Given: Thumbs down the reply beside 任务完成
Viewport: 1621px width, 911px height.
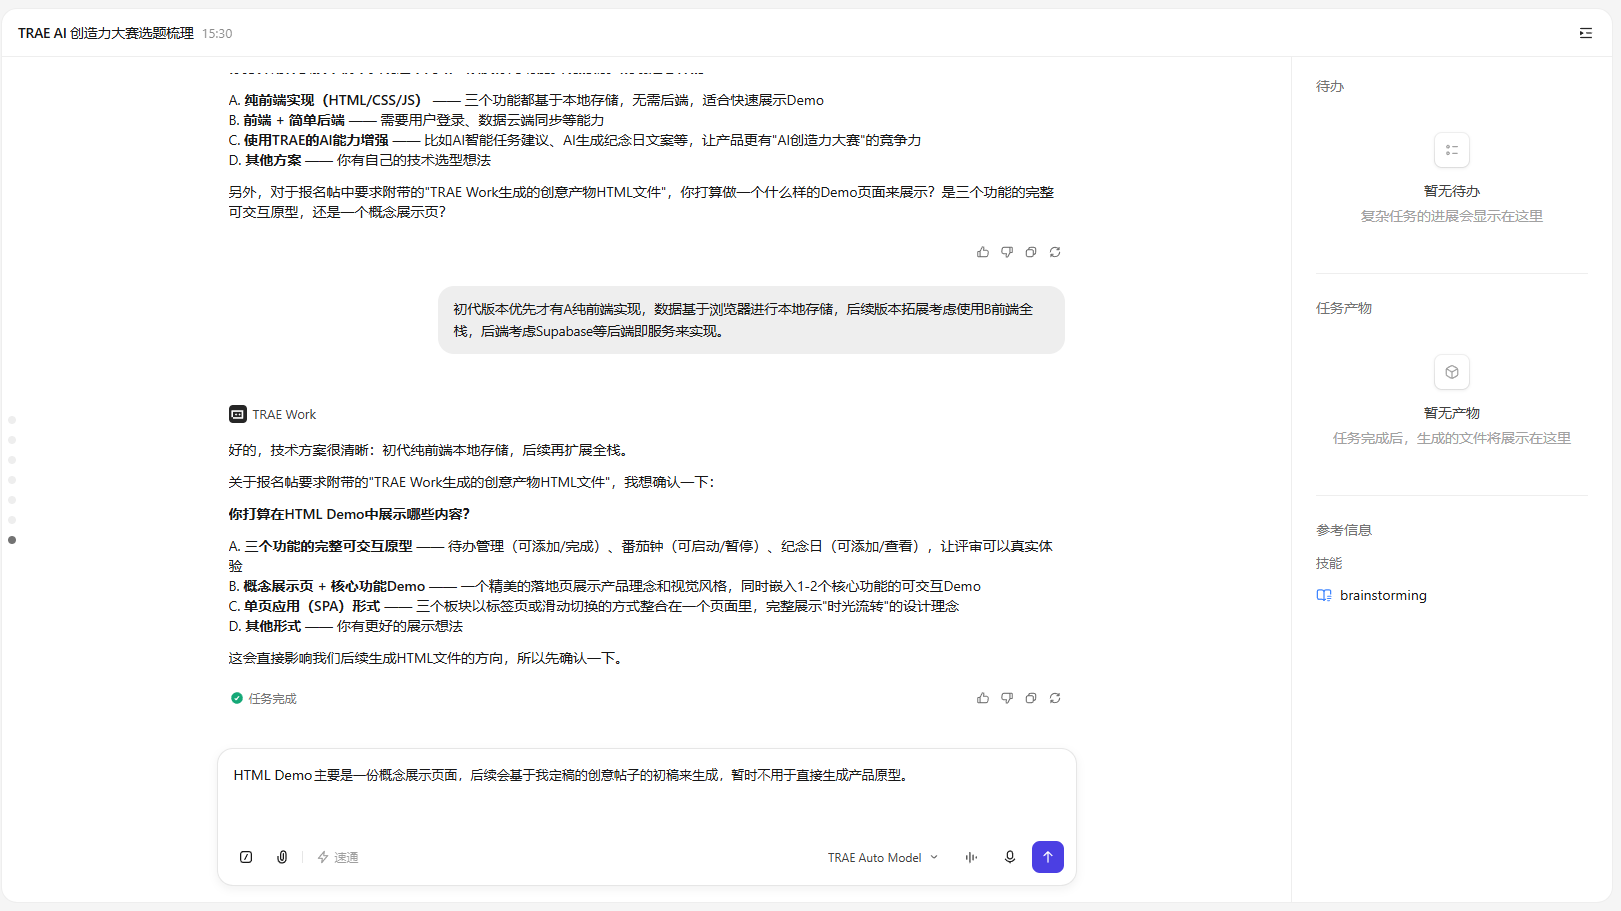Looking at the screenshot, I should click(1007, 698).
